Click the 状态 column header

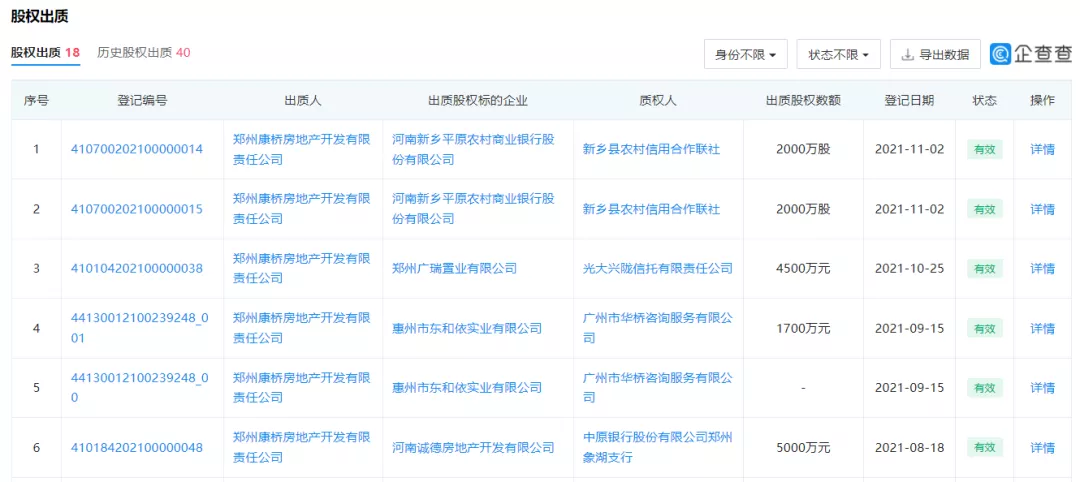click(x=984, y=101)
